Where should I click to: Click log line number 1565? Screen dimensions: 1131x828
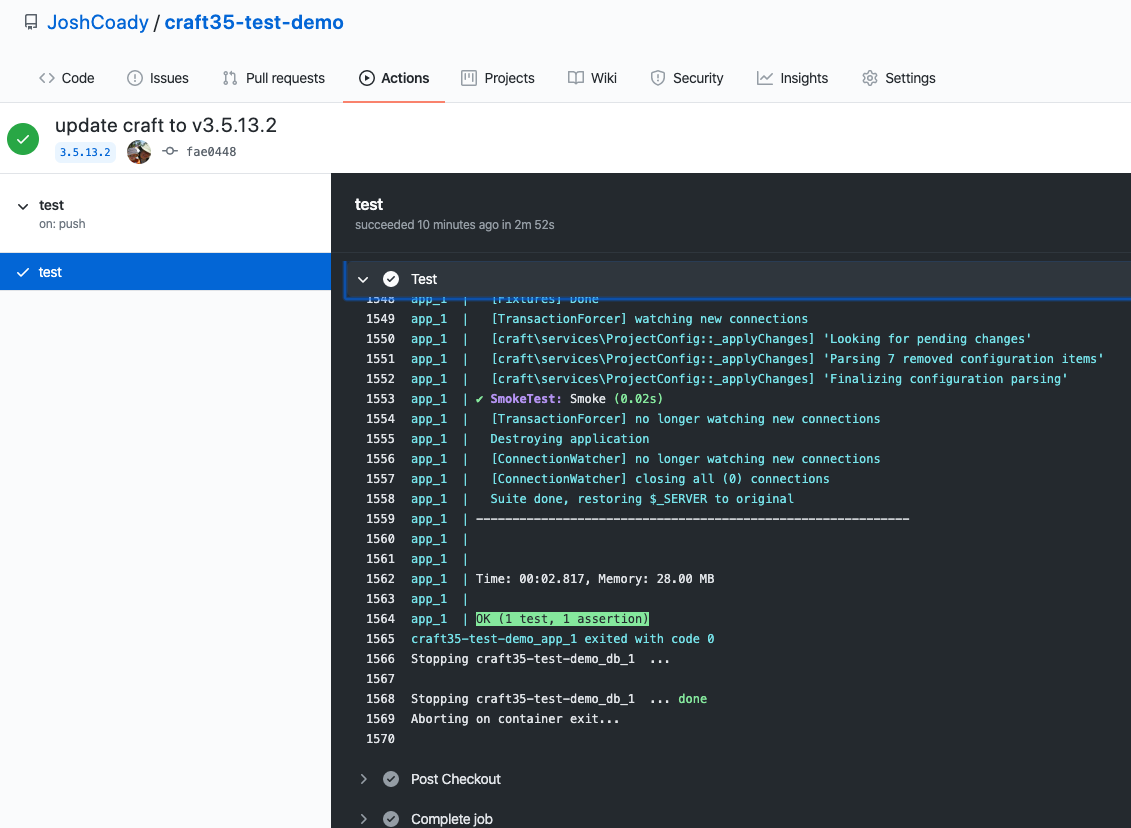(380, 639)
